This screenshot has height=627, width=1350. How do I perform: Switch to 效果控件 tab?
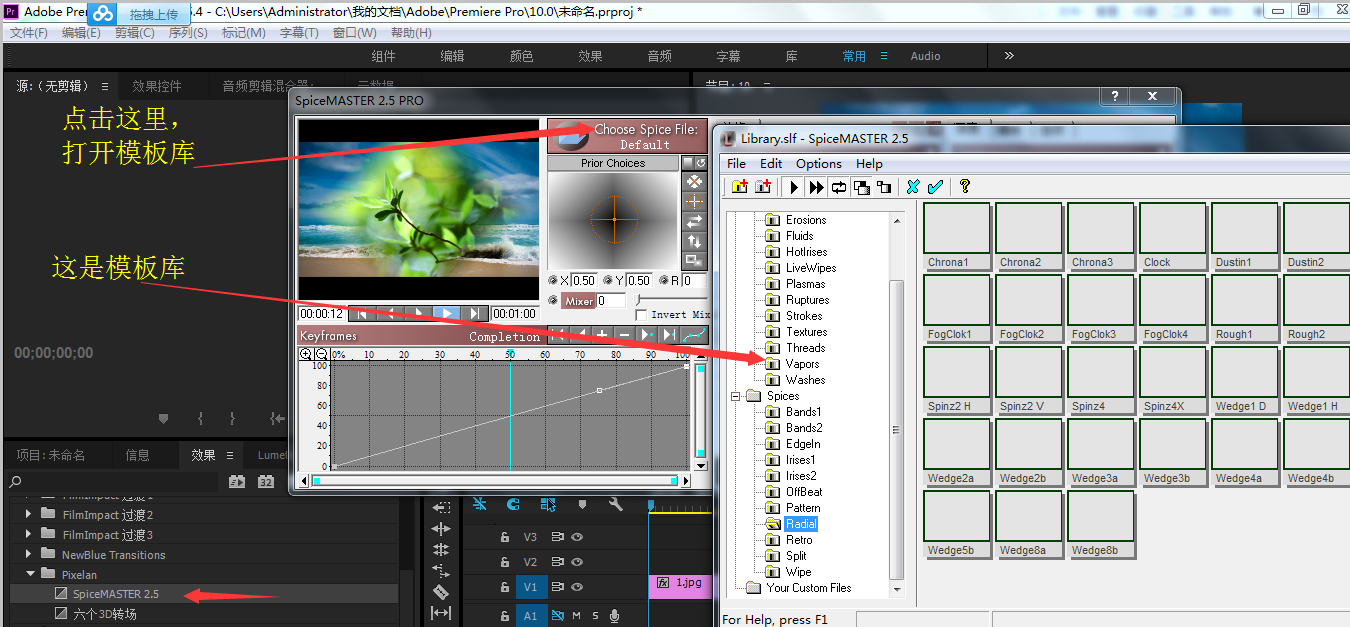pyautogui.click(x=157, y=86)
